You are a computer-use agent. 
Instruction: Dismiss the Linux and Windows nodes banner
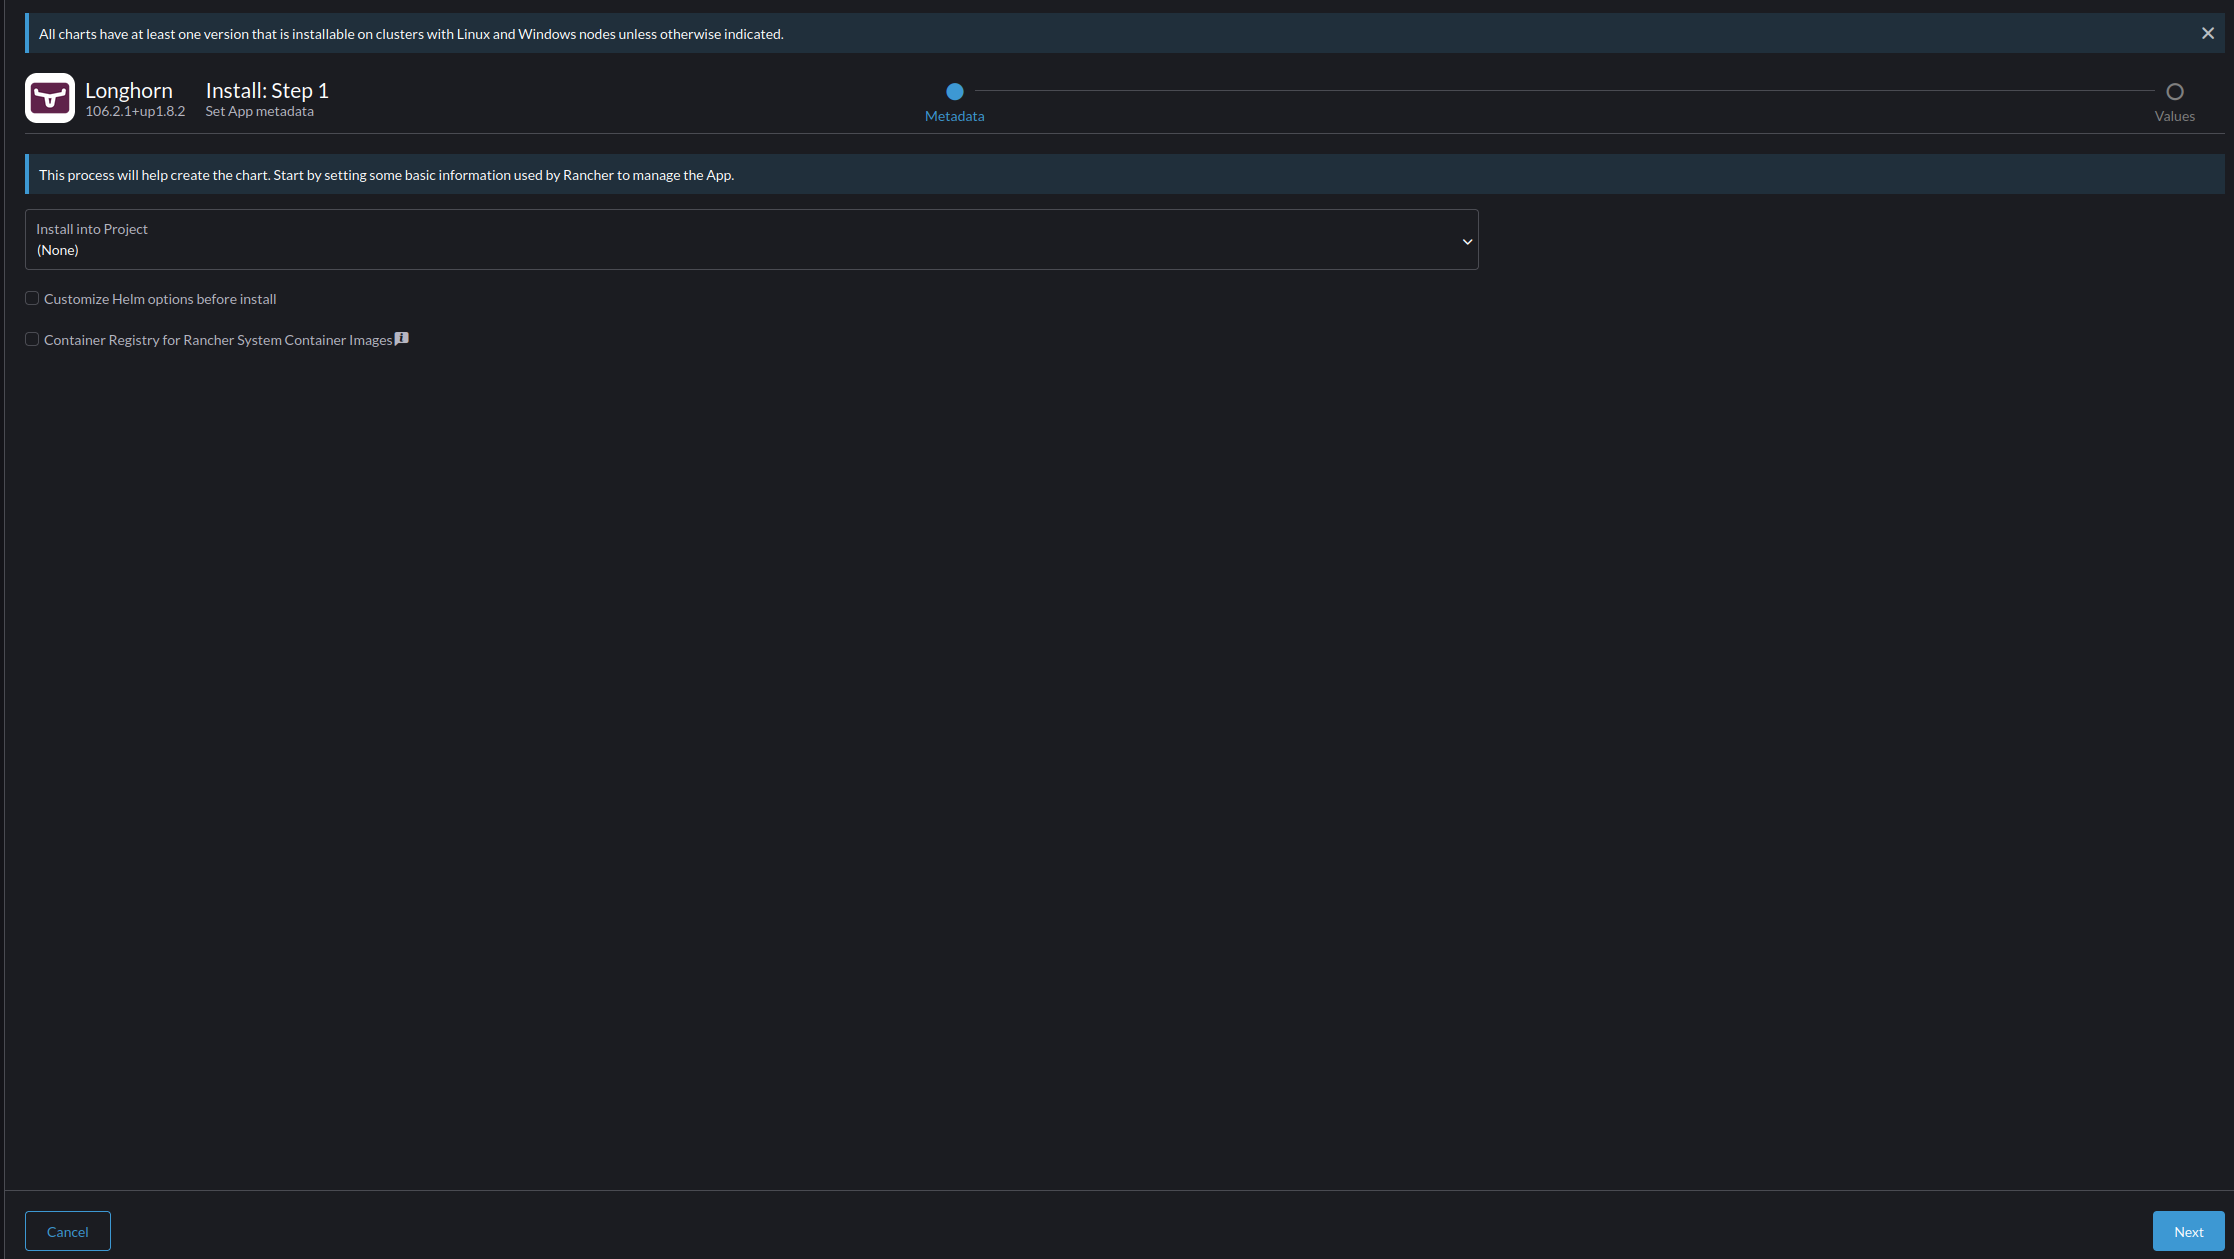[x=2207, y=33]
